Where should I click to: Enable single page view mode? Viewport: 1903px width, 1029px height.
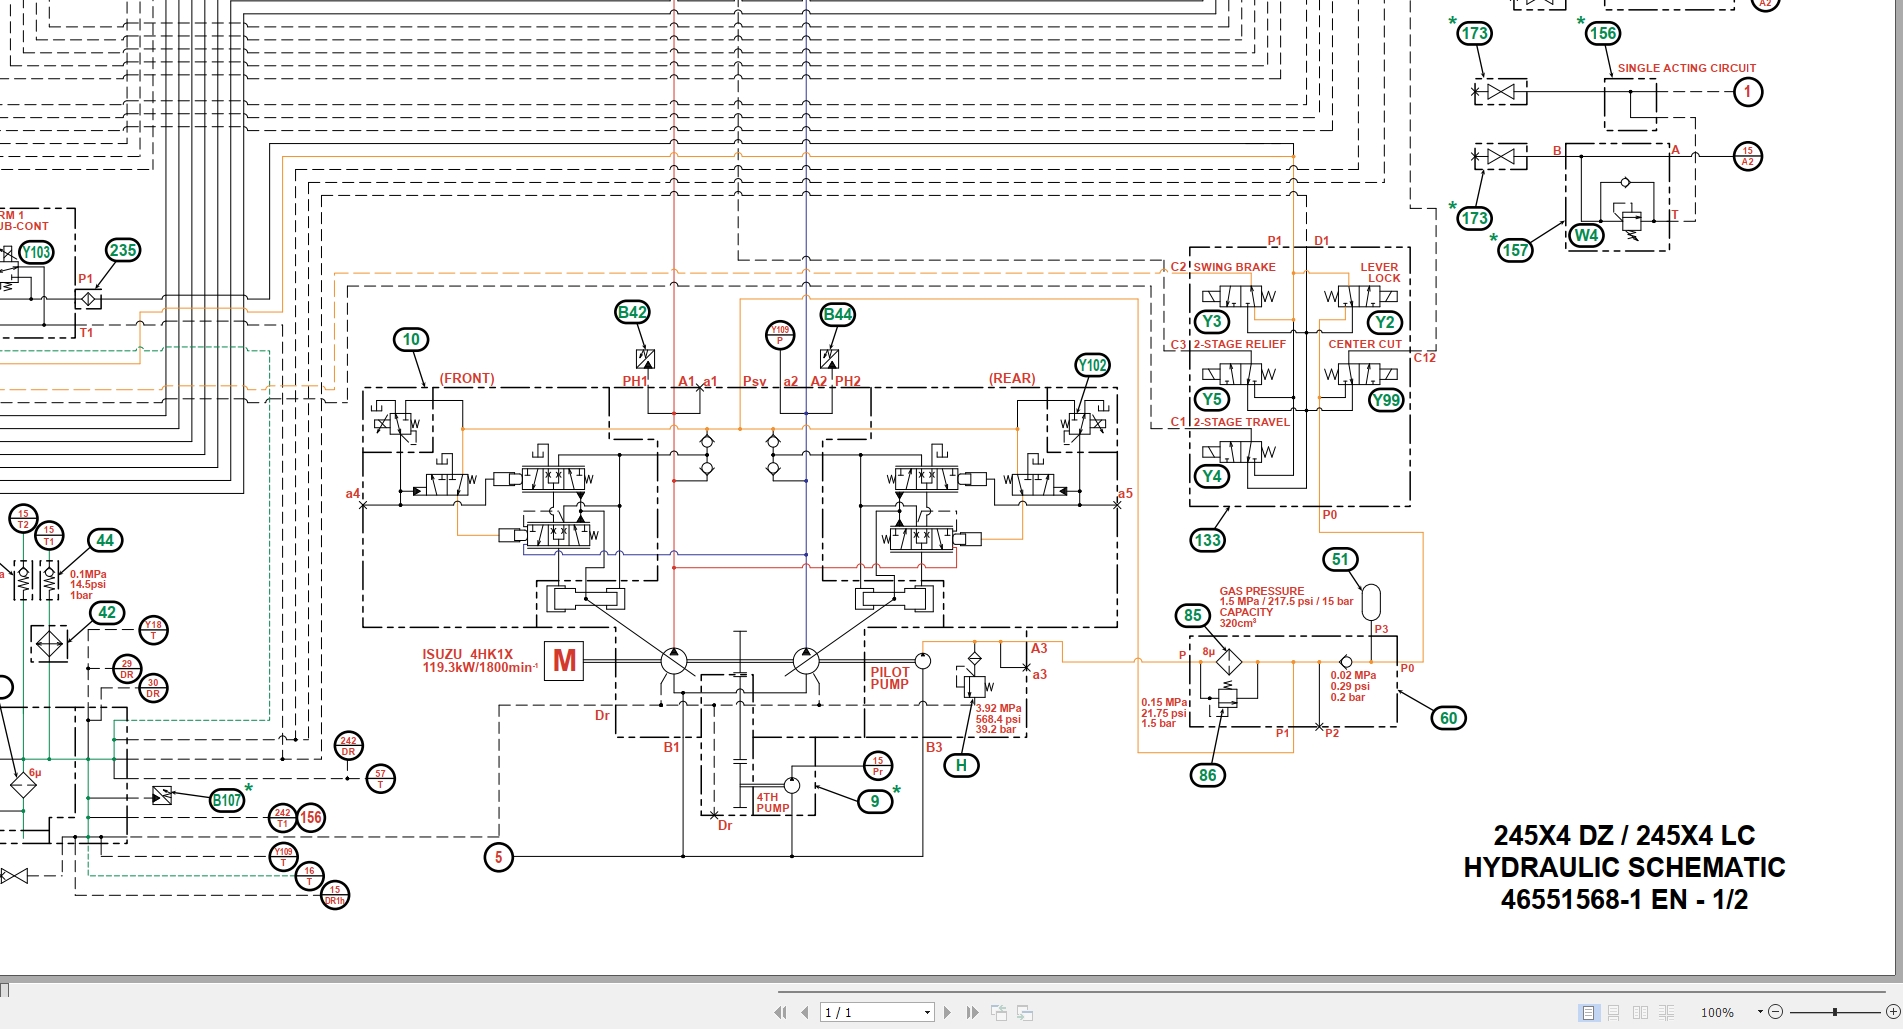tap(1588, 1011)
